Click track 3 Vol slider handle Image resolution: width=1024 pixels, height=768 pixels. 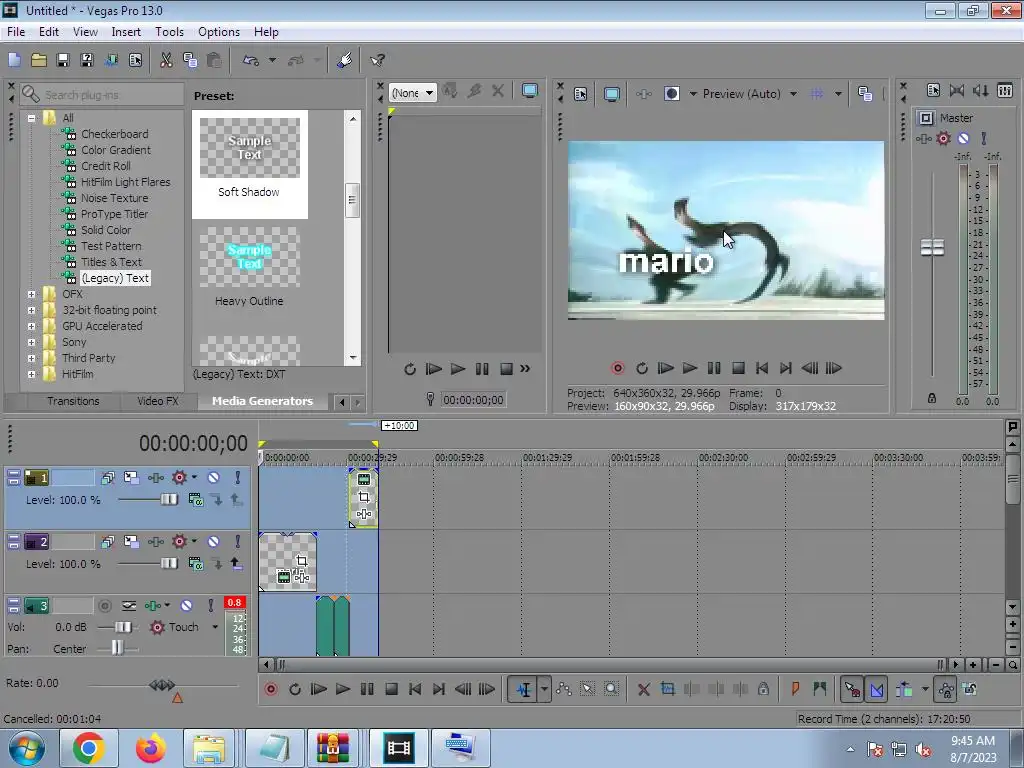point(123,627)
